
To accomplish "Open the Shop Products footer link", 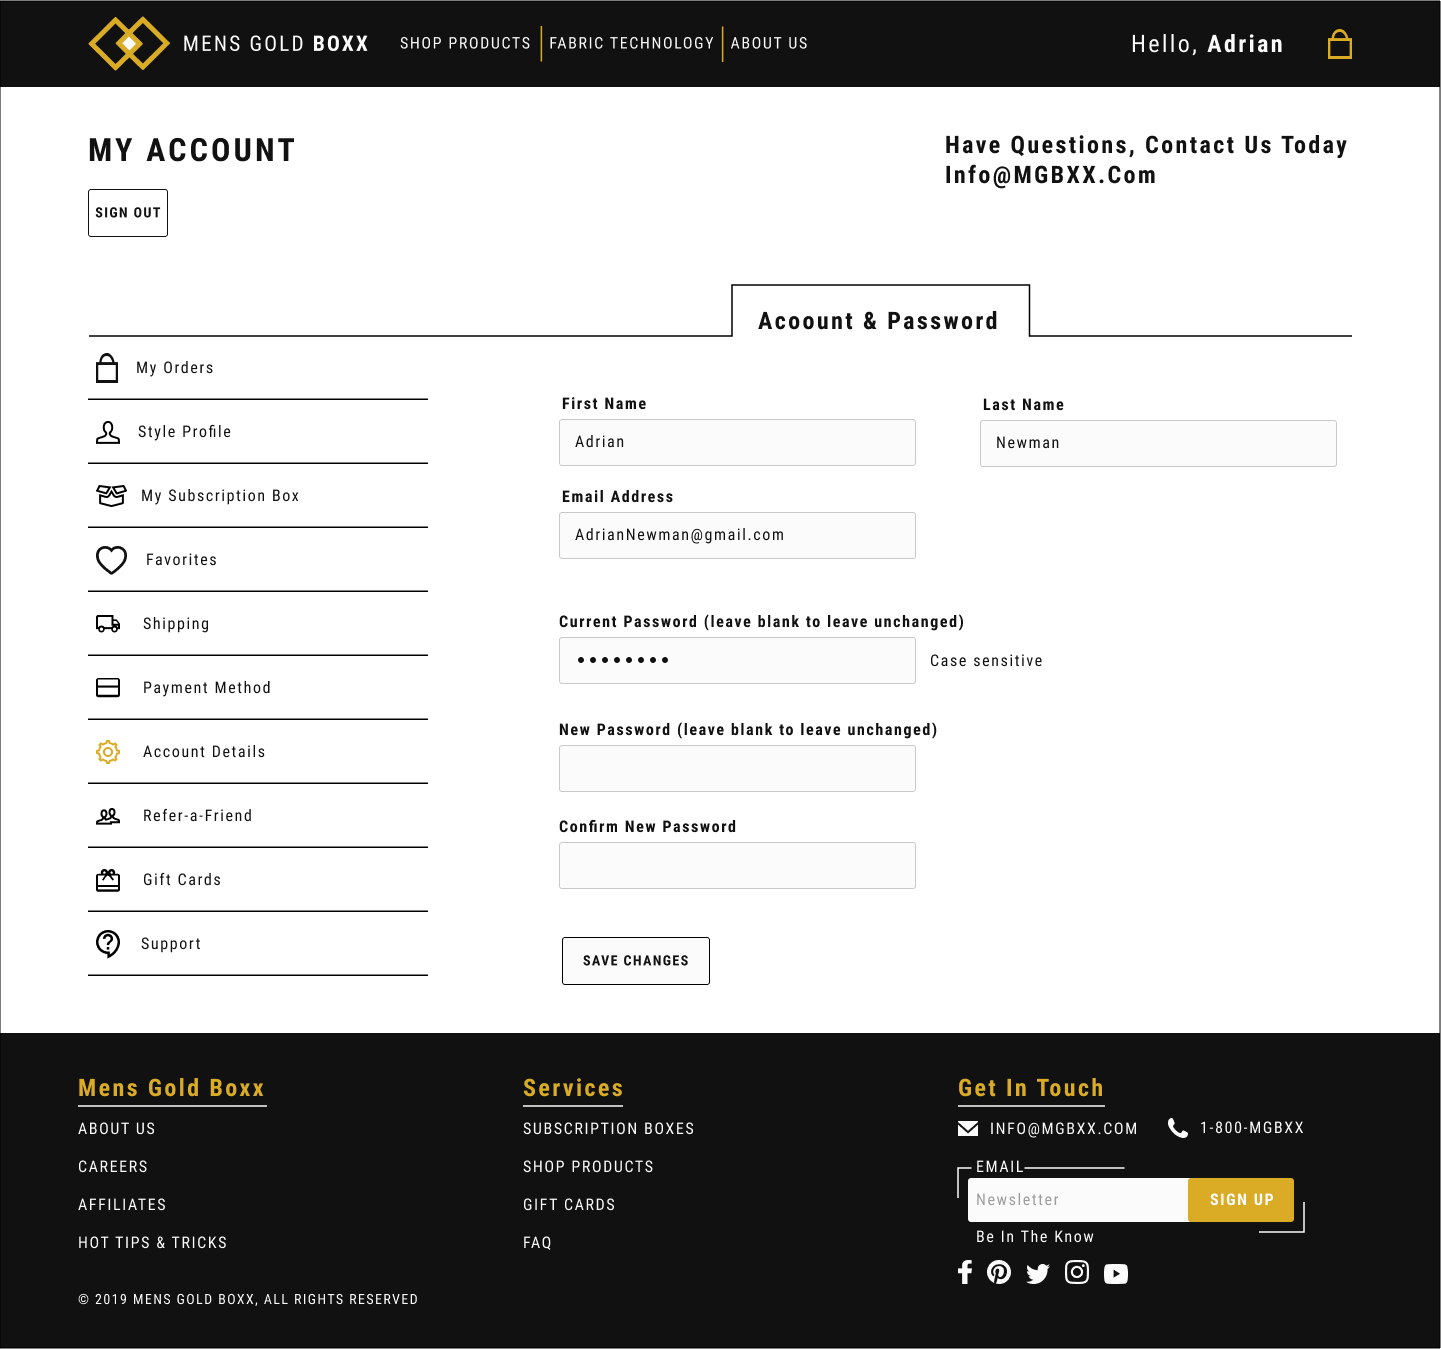I will [588, 1167].
